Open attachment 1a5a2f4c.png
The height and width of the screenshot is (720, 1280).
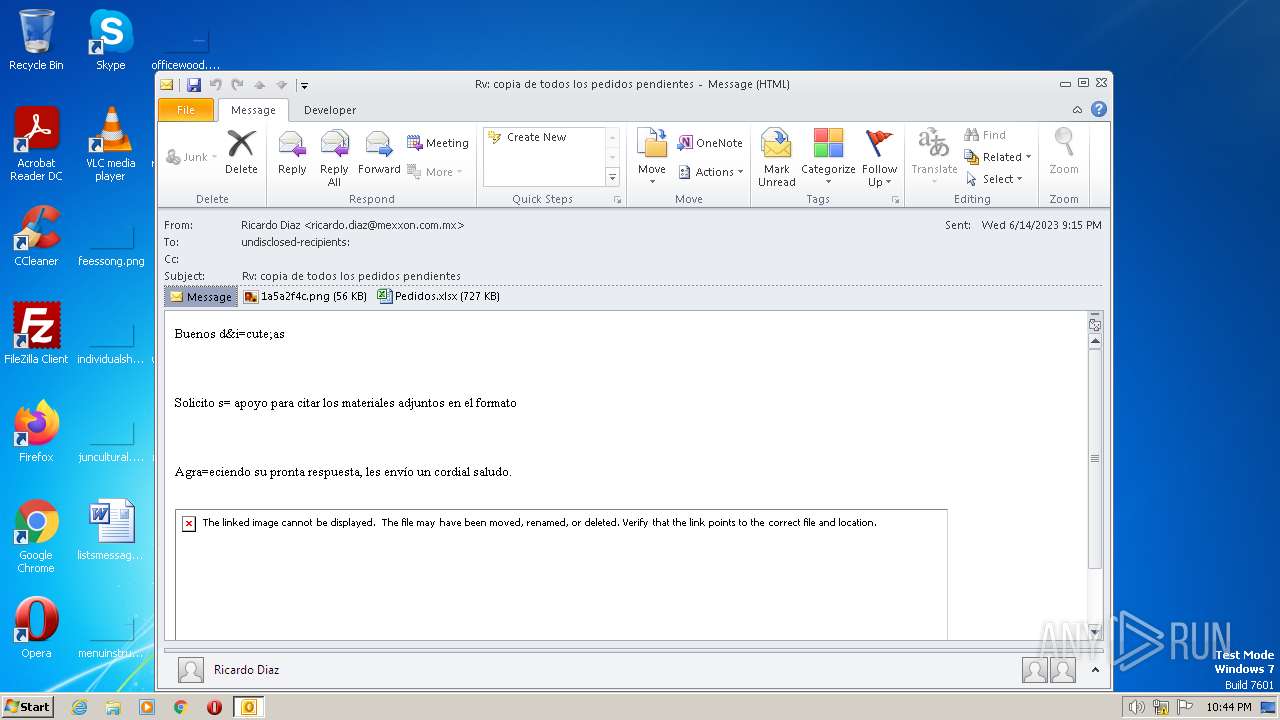(305, 296)
